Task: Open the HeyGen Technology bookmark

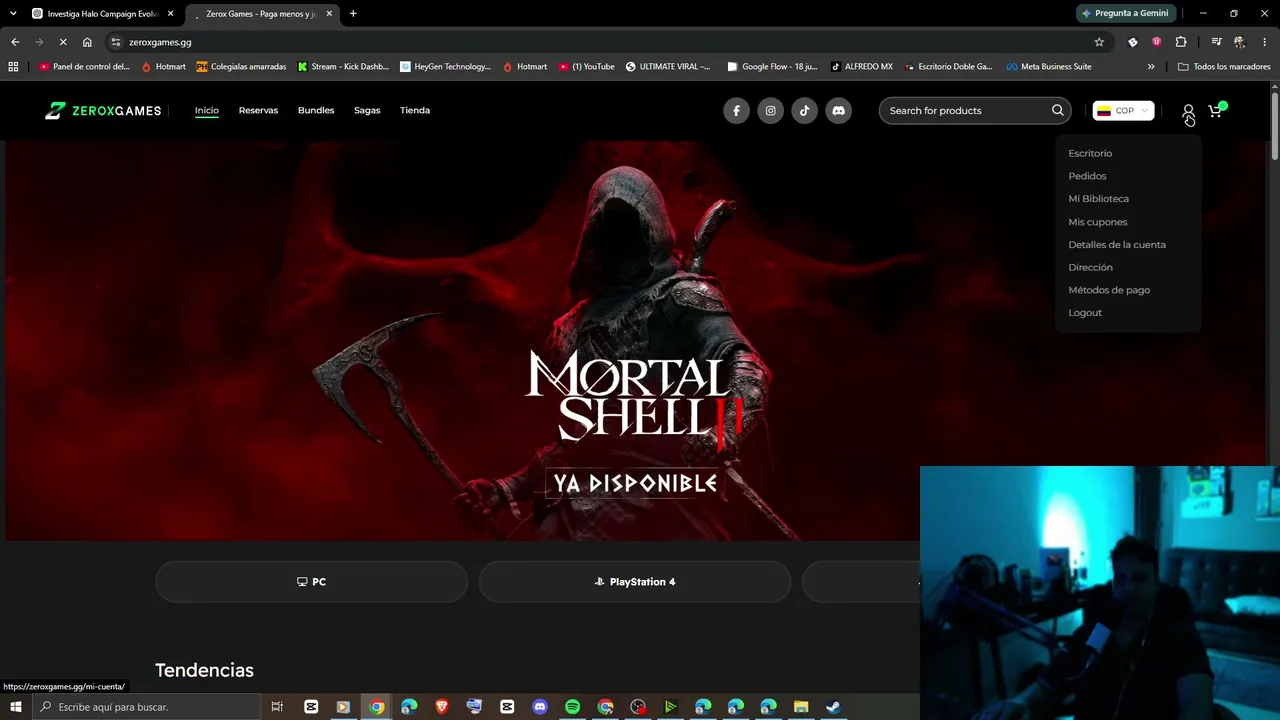Action: click(445, 67)
